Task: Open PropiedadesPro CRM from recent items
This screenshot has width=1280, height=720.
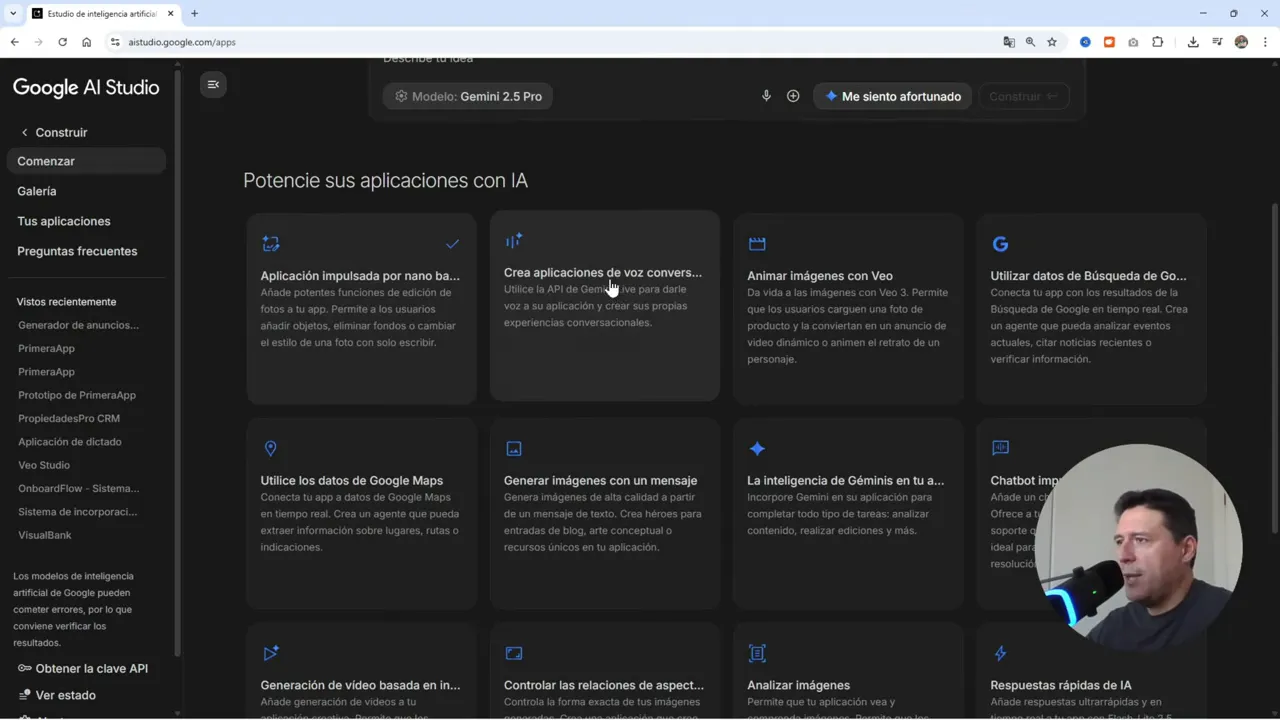Action: 68,418
